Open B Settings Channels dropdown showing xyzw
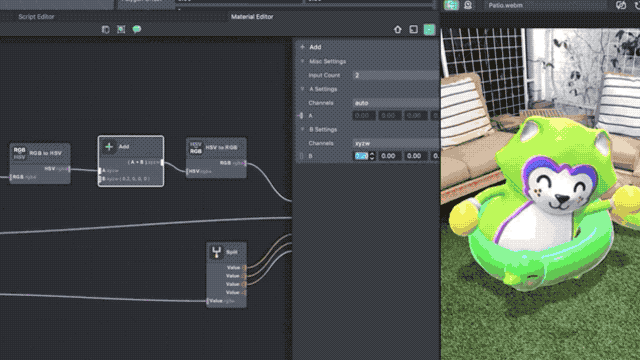The height and width of the screenshot is (360, 640). 396,143
